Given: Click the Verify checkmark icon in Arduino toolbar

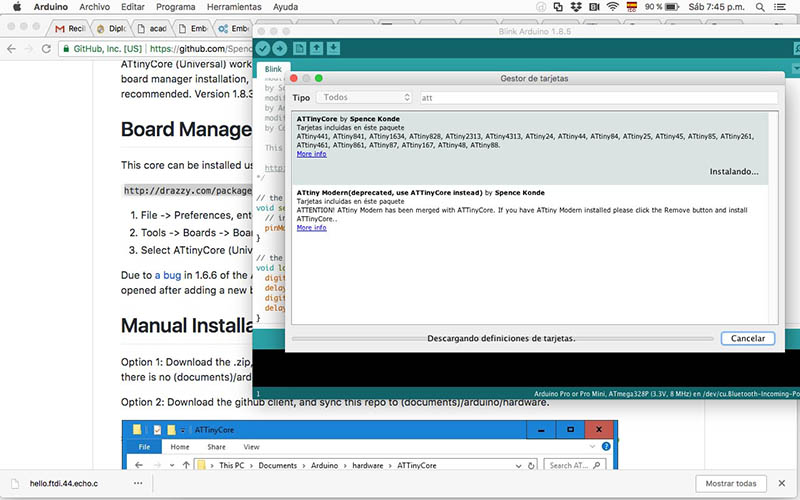Looking at the screenshot, I should (263, 48).
